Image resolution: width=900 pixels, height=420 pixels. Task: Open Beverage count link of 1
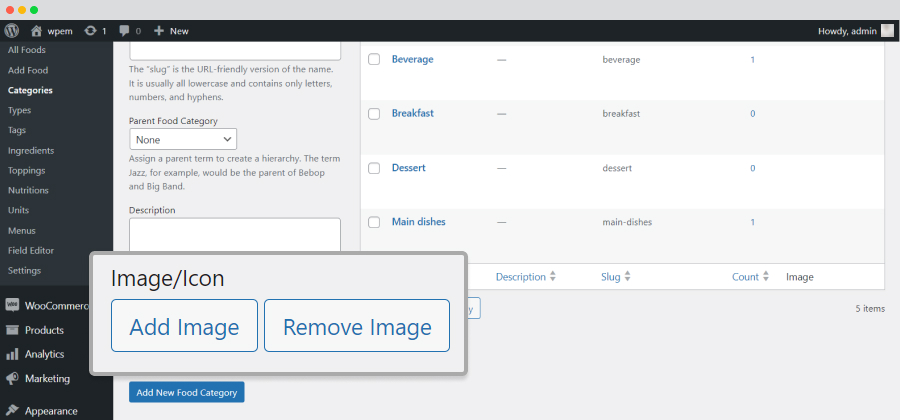[x=752, y=60]
